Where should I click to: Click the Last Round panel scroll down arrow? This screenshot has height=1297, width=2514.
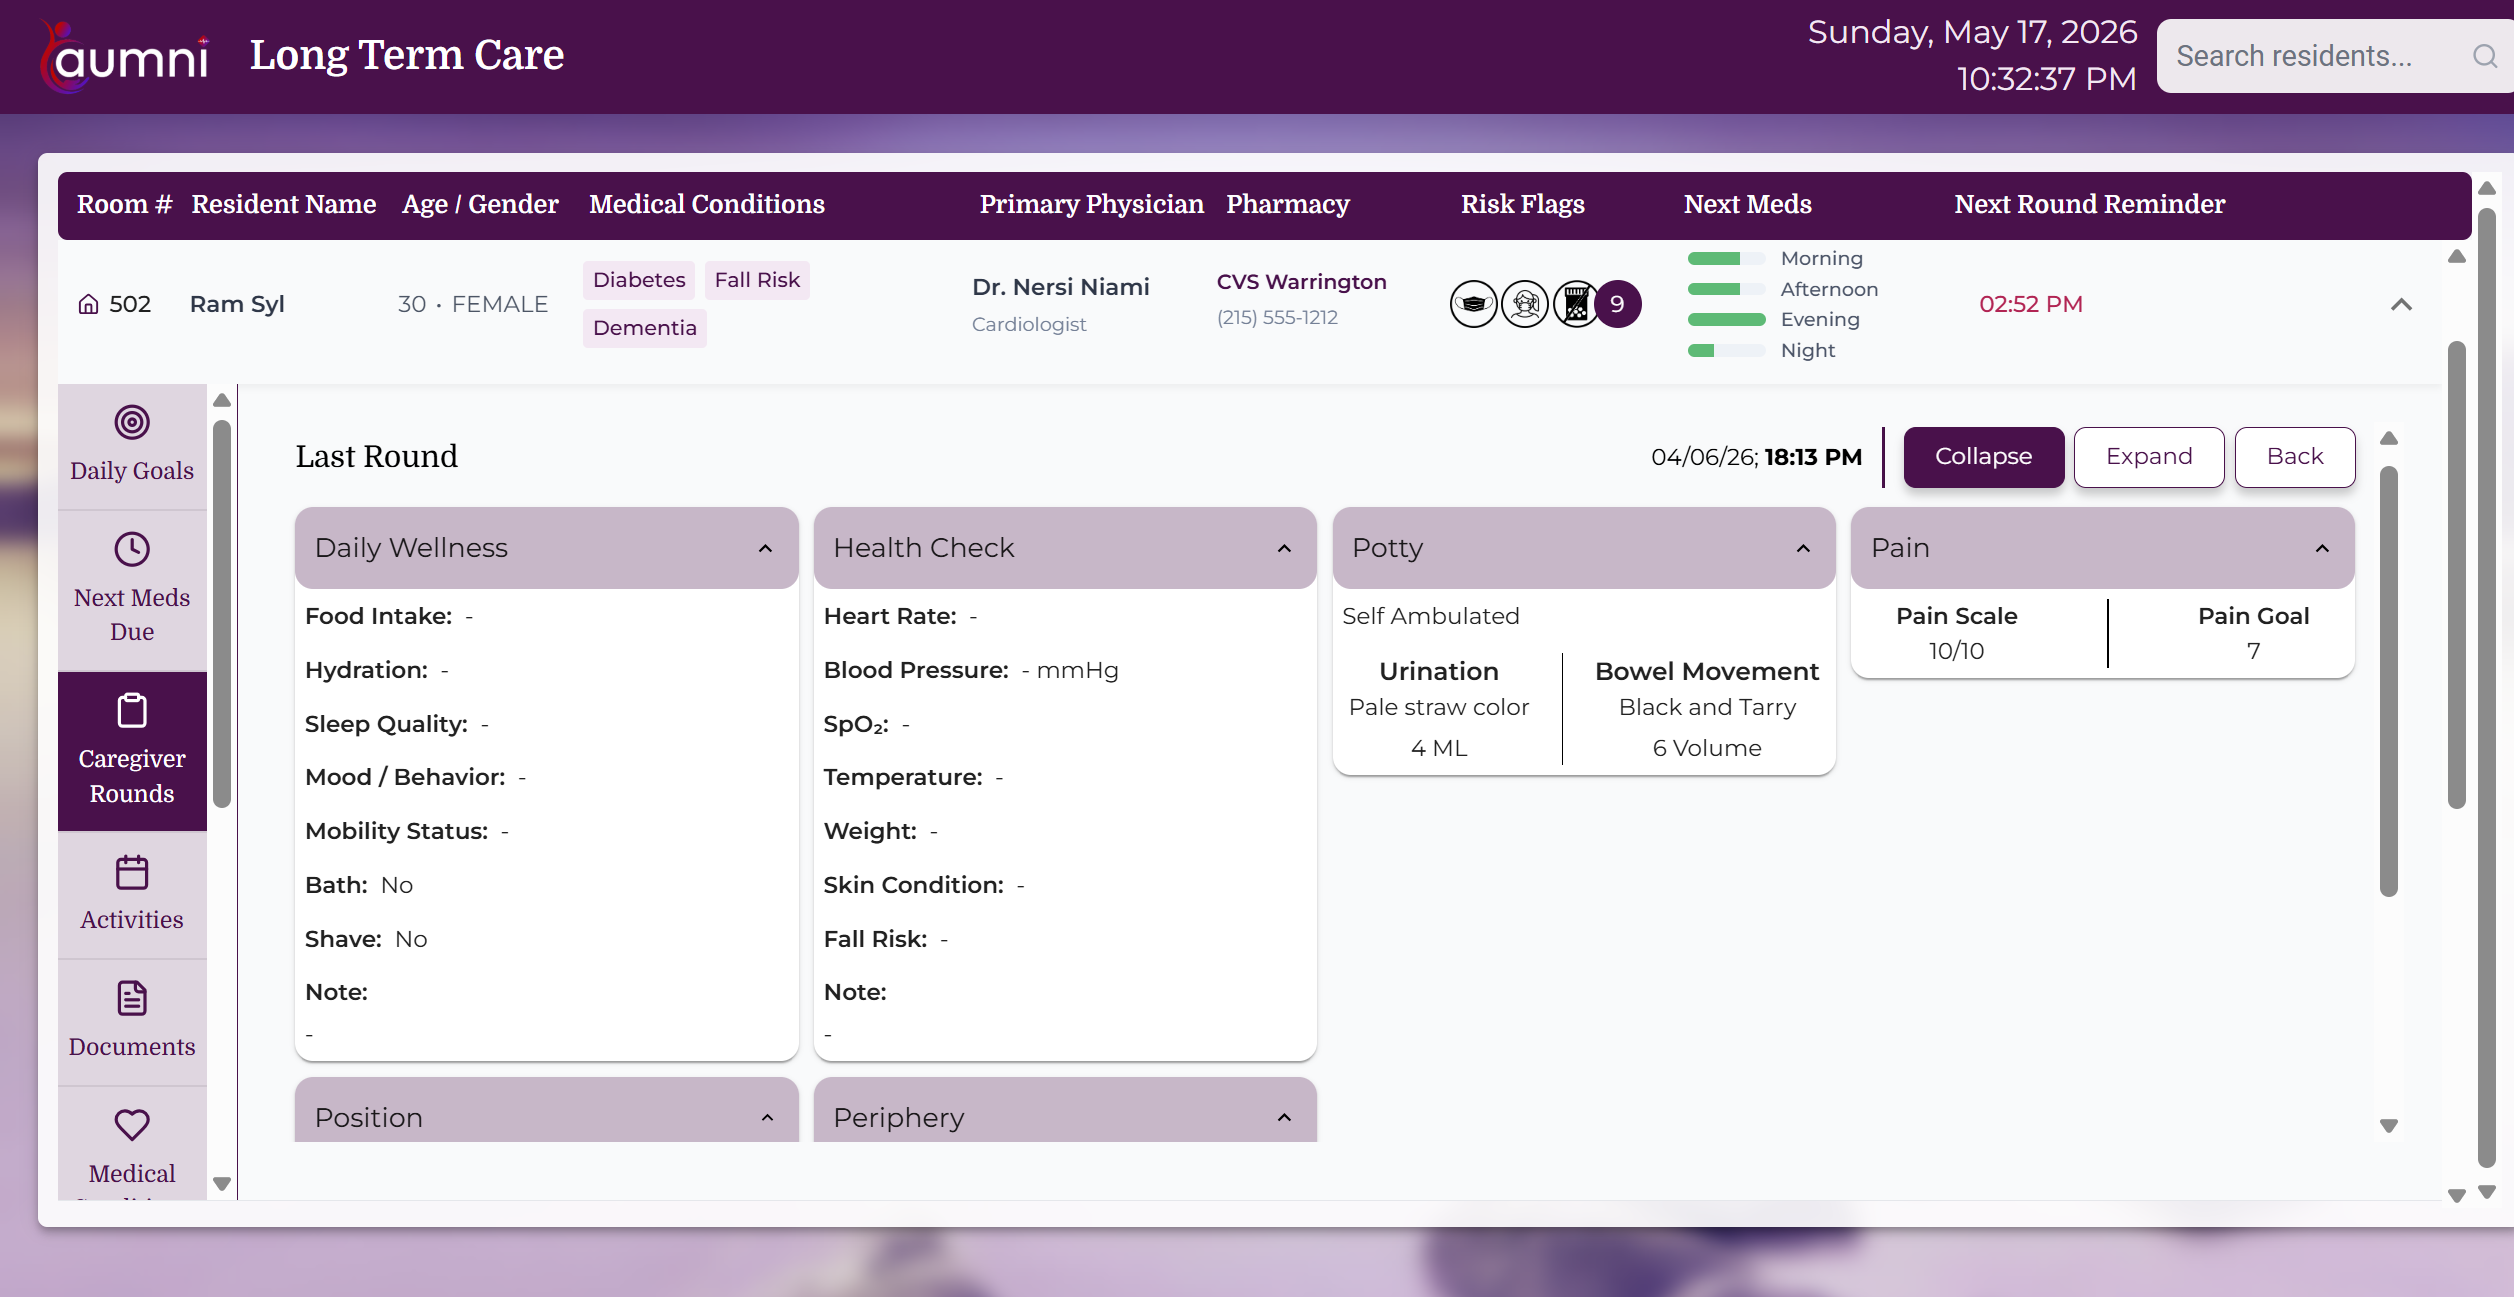pyautogui.click(x=2389, y=1126)
